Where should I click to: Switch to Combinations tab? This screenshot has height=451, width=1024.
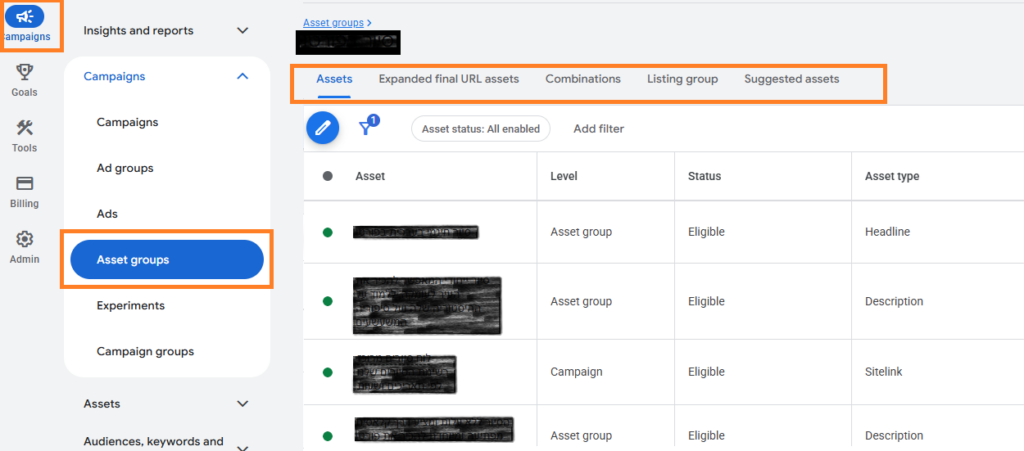[582, 79]
